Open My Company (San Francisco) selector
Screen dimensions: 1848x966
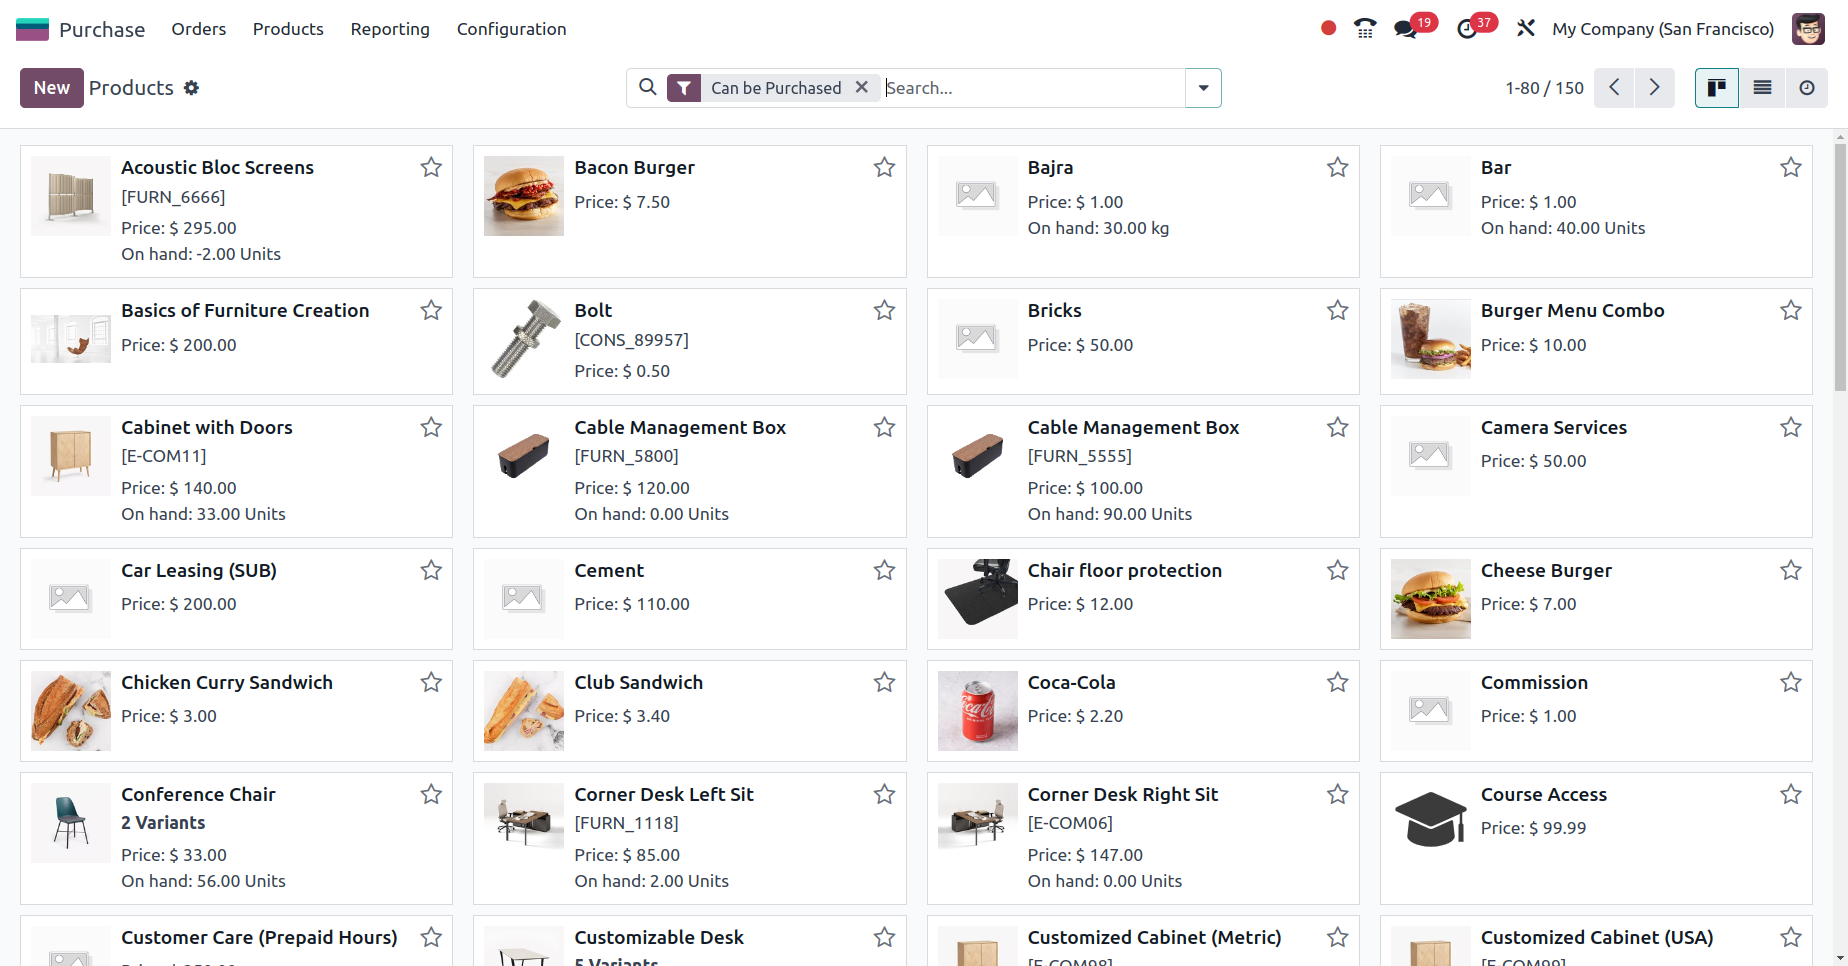1662,28
